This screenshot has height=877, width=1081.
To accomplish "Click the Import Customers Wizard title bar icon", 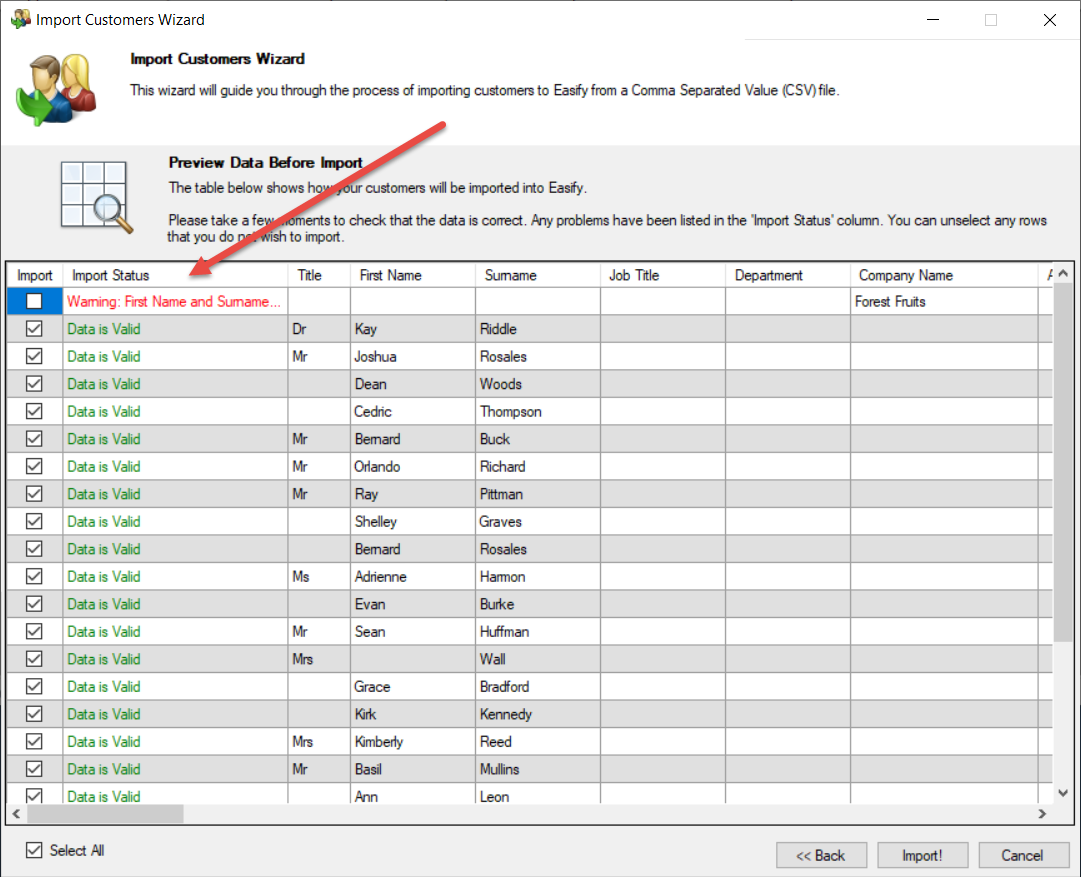I will click(x=19, y=19).
